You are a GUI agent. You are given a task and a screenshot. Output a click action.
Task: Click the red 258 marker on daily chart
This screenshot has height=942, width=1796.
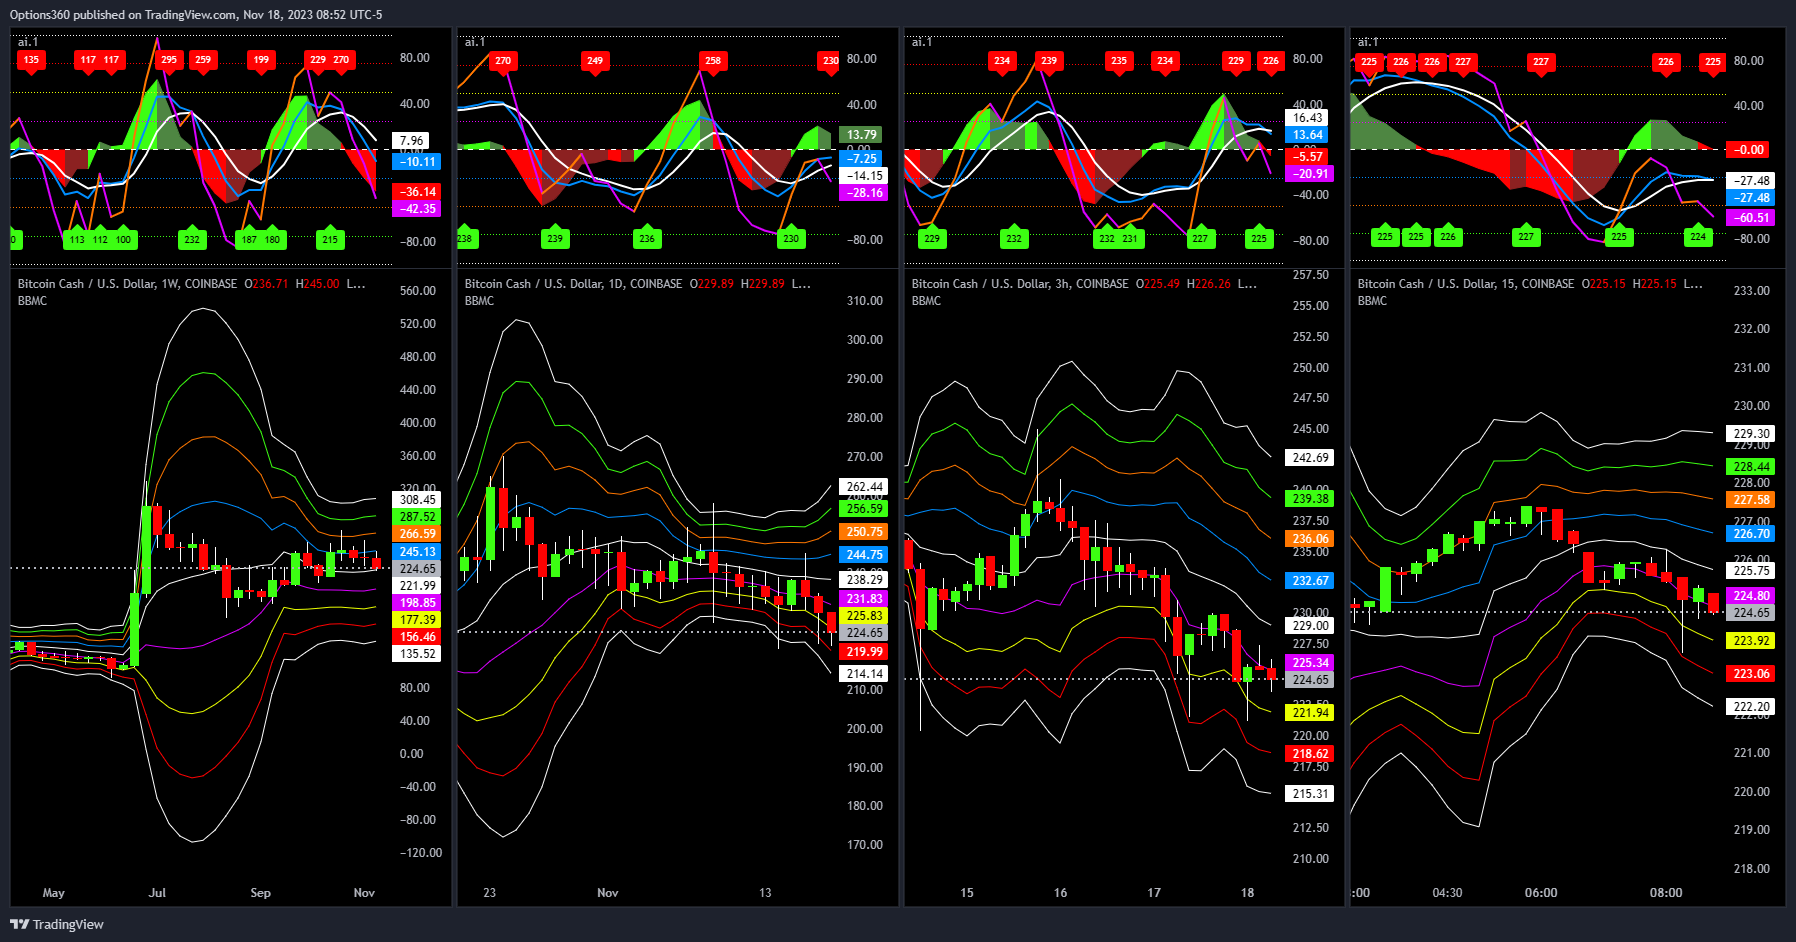coord(712,61)
